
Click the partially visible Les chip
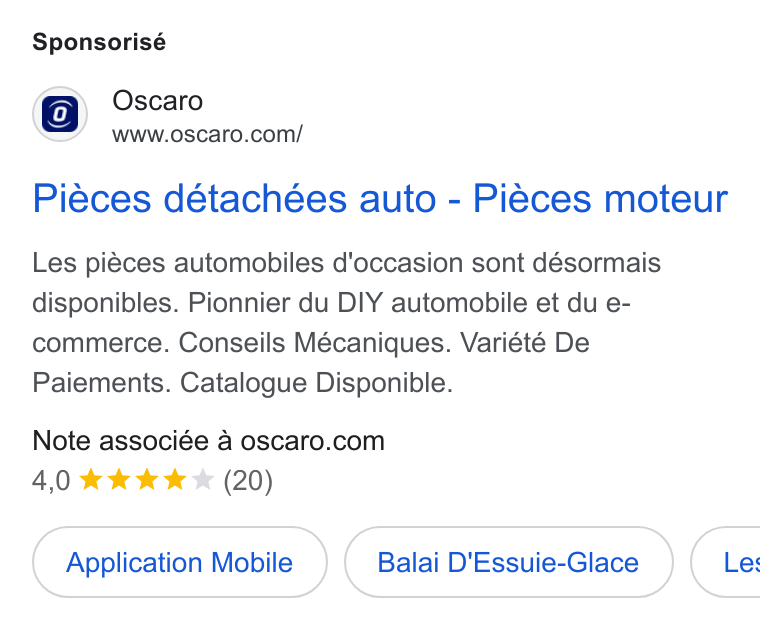(x=726, y=562)
